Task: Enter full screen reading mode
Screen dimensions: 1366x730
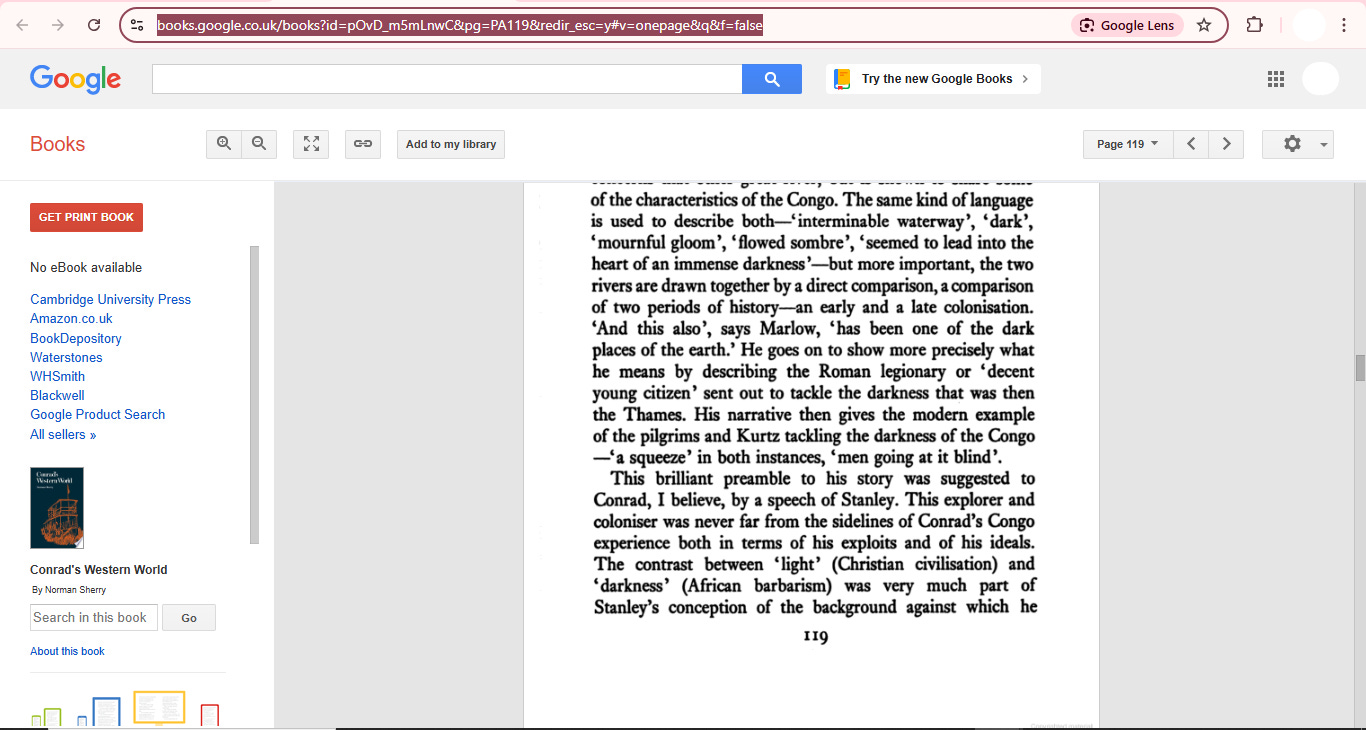Action: (311, 144)
